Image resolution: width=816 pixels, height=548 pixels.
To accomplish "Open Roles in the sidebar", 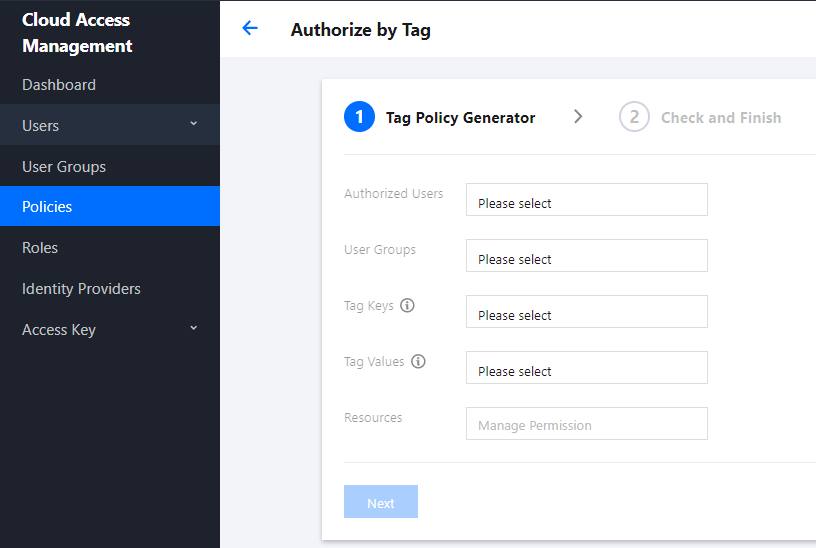I will pos(40,248).
